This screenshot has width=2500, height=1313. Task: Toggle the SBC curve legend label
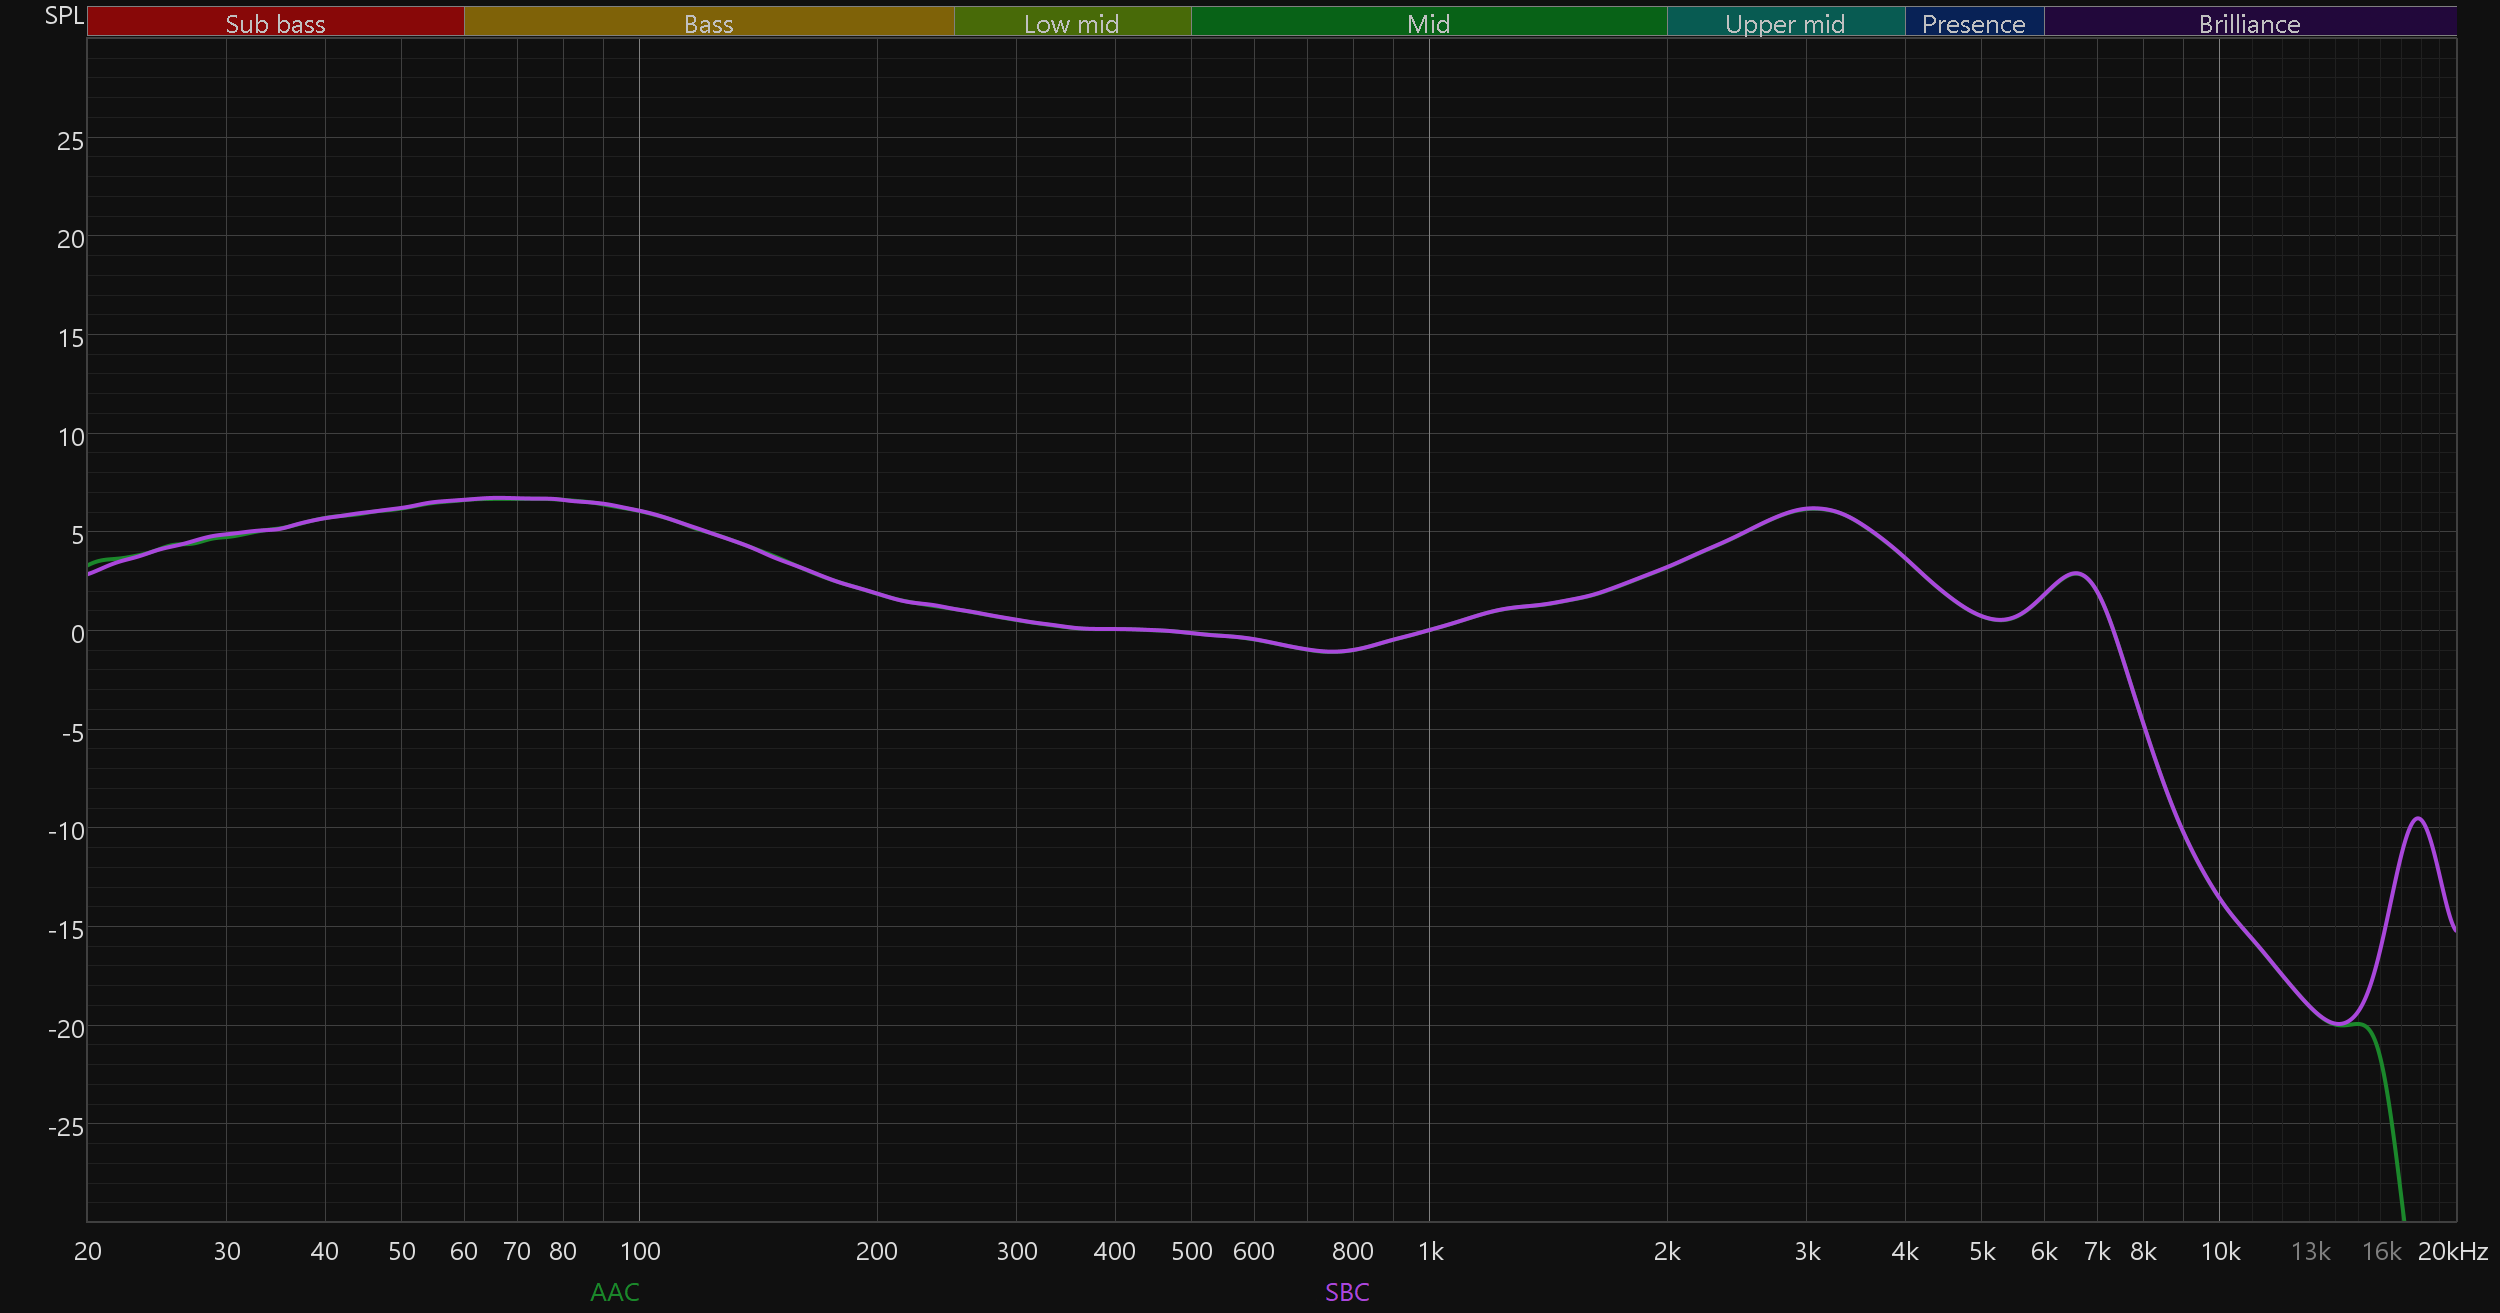click(1347, 1292)
